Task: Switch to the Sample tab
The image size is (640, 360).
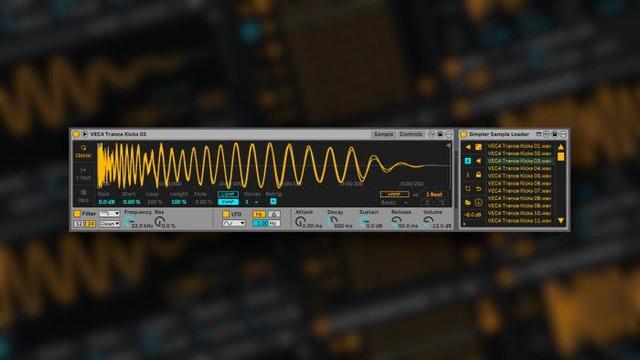Action: (x=383, y=134)
